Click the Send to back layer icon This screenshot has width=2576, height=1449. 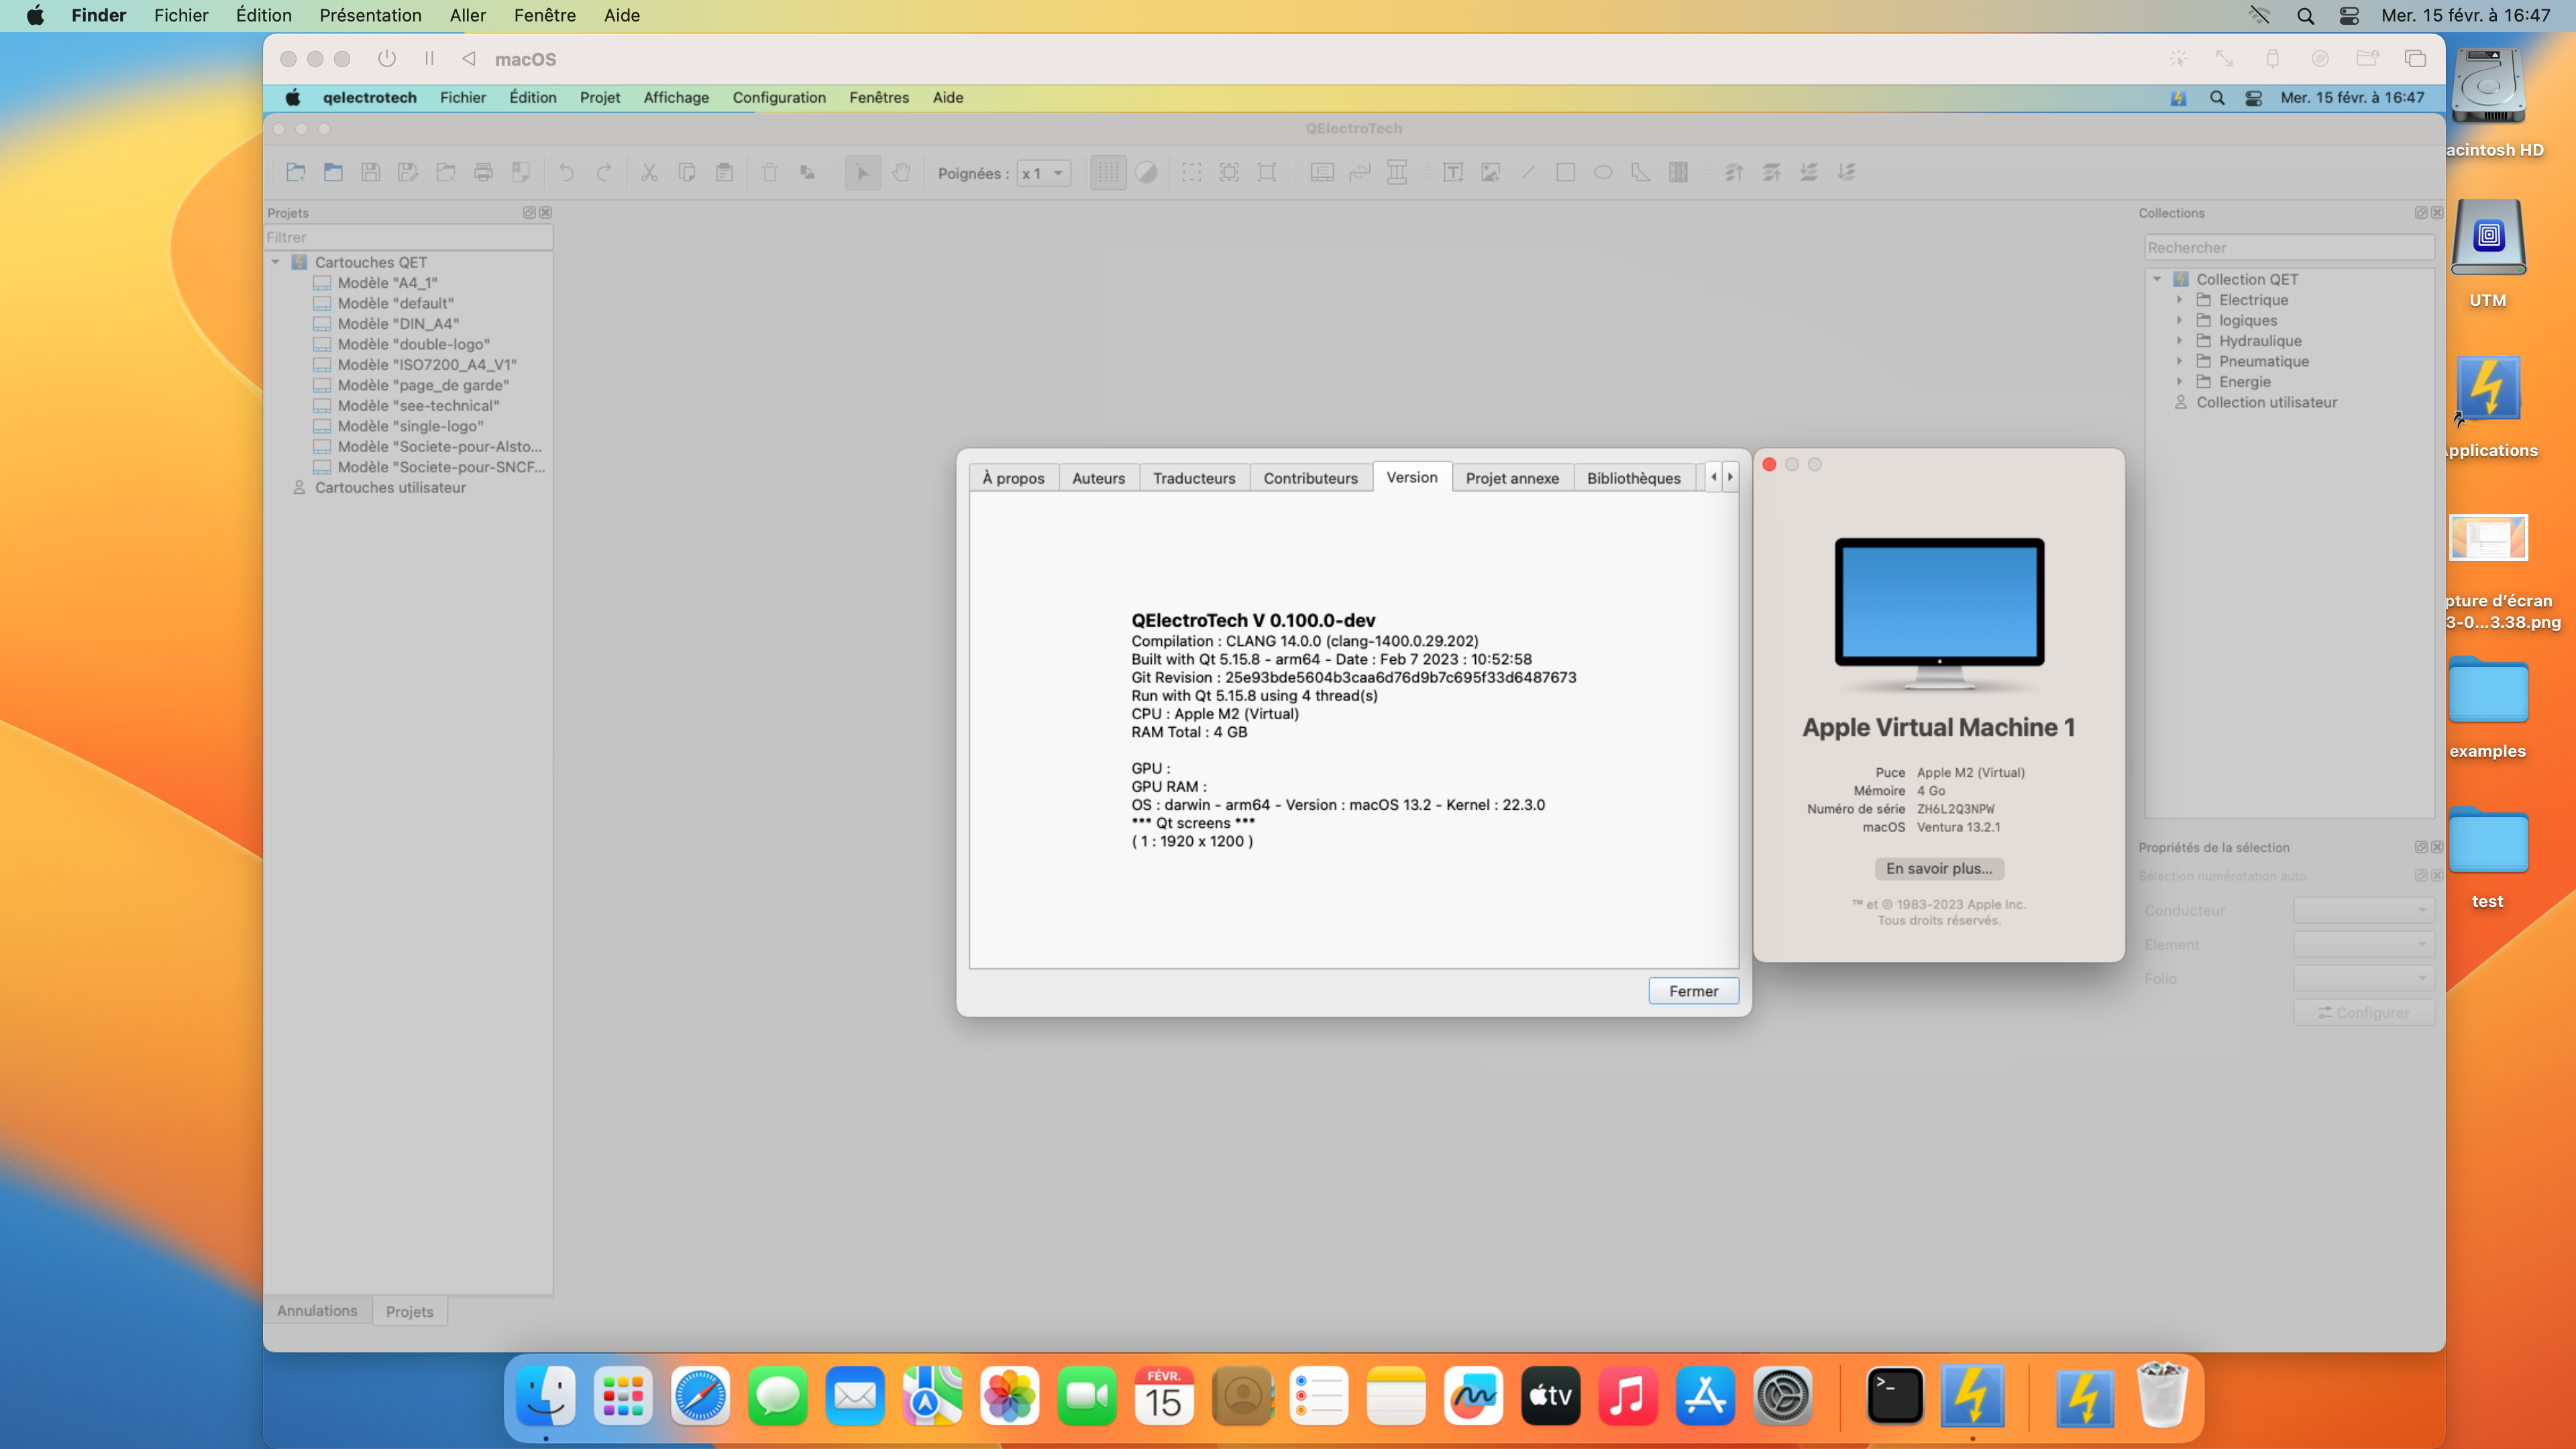click(1846, 172)
